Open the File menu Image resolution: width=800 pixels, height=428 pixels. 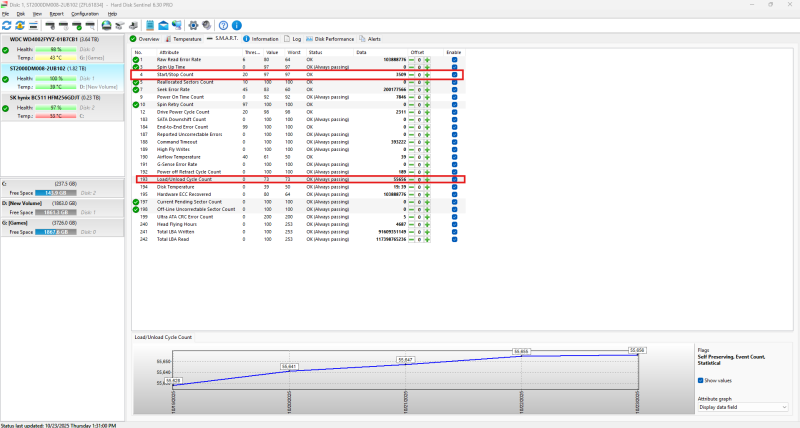click(5, 14)
